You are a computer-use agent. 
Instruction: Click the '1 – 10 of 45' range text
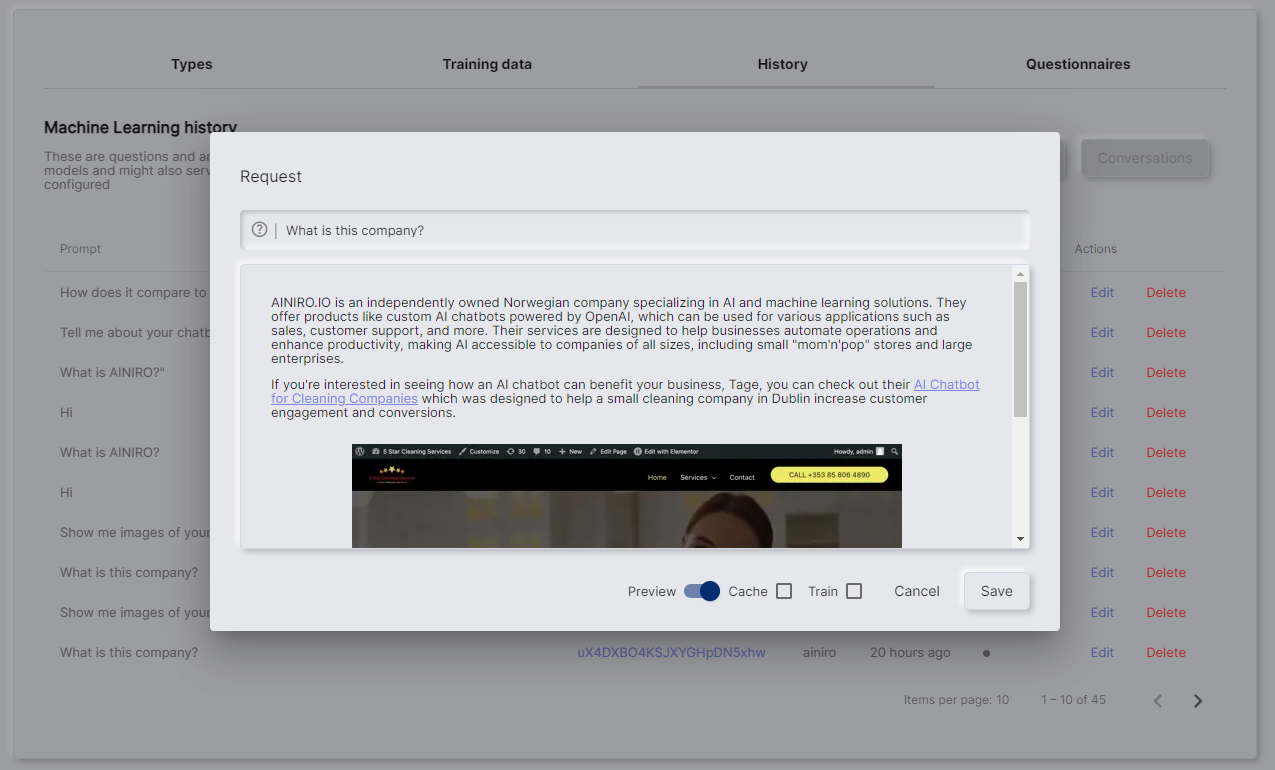(1073, 700)
